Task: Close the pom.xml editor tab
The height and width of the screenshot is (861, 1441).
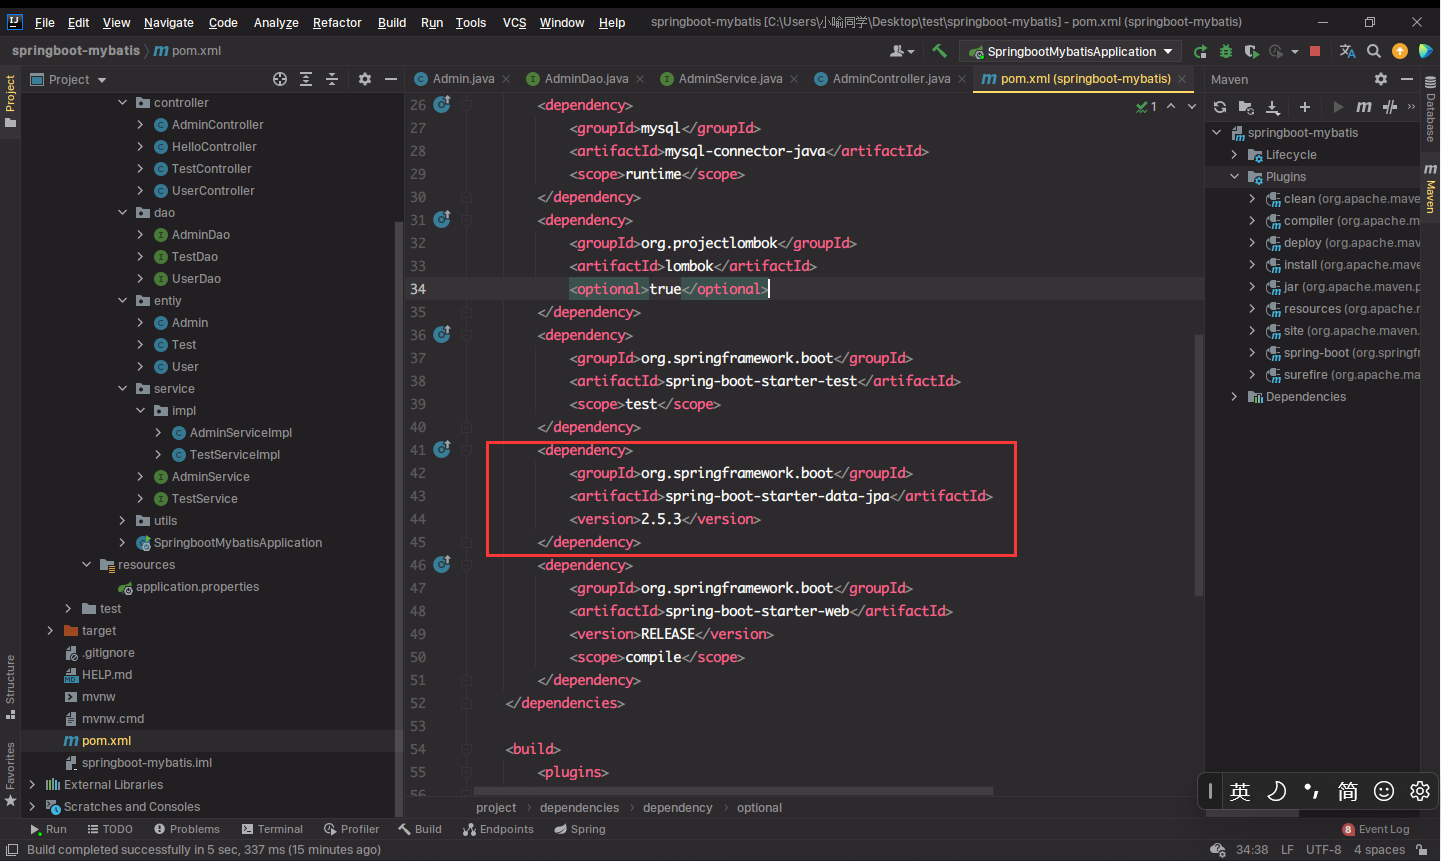Action: click(1182, 79)
